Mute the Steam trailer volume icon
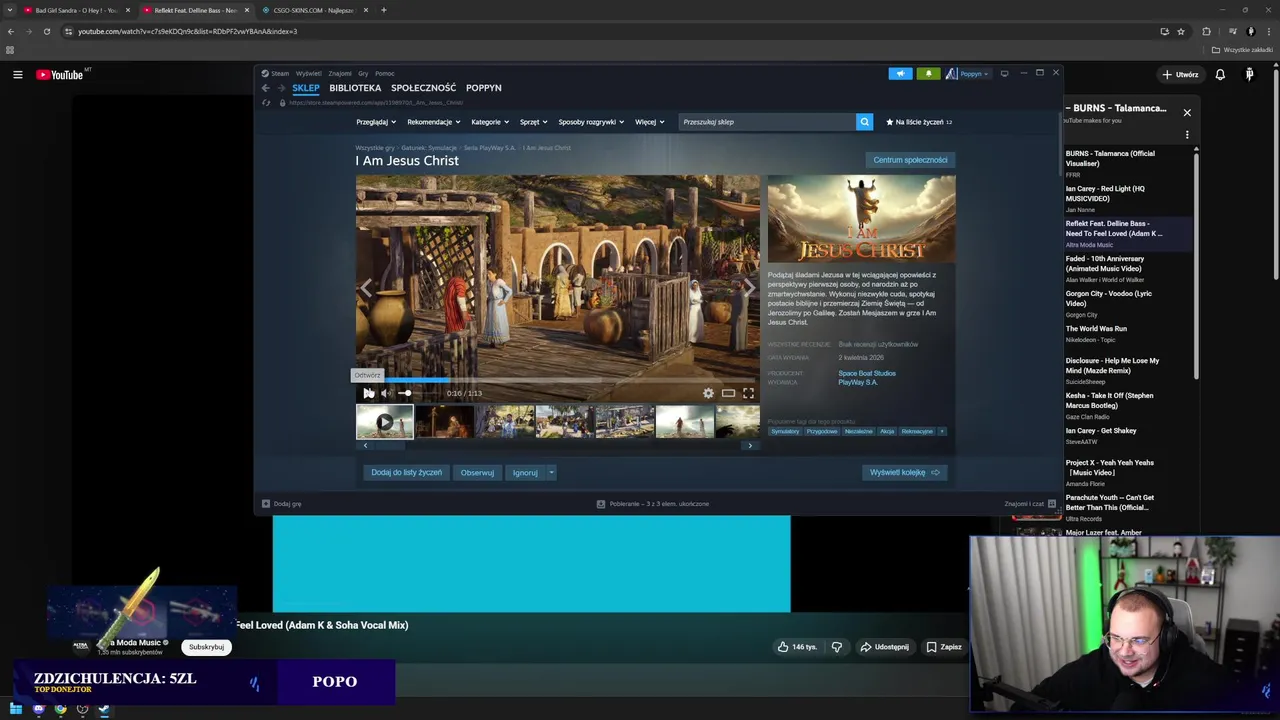The width and height of the screenshot is (1280, 720). 386,393
